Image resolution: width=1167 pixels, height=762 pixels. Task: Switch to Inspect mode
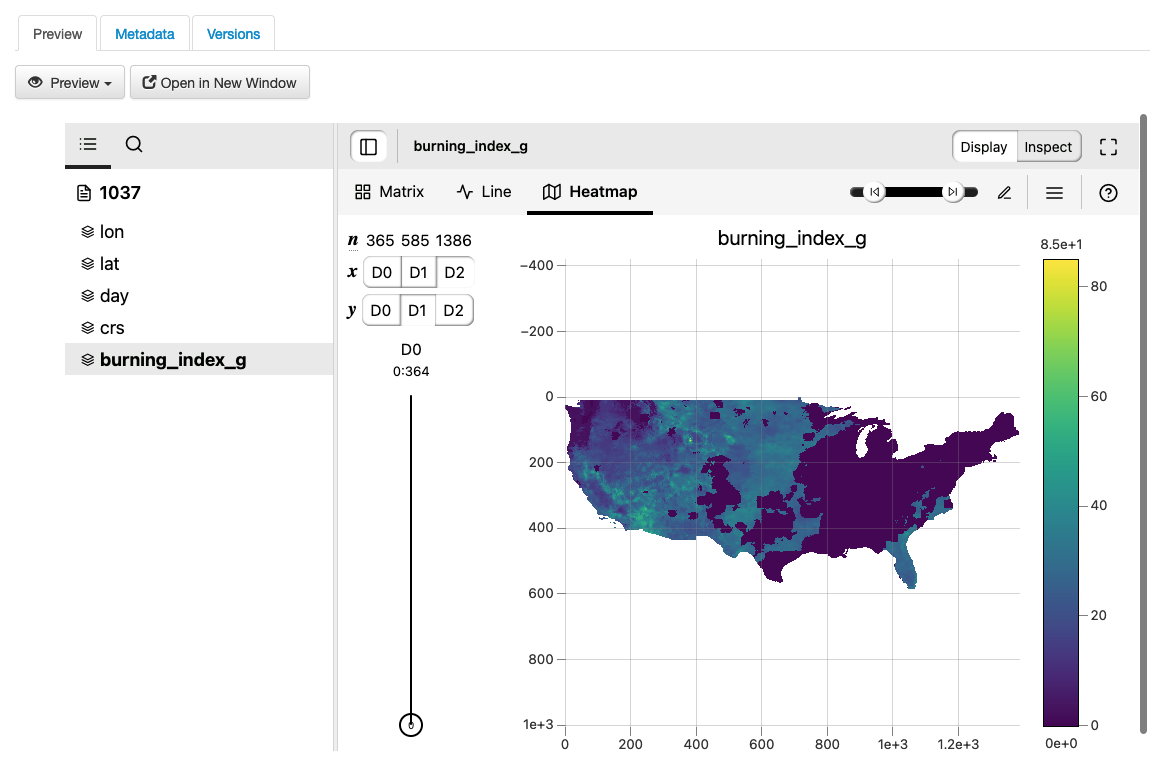point(1048,147)
